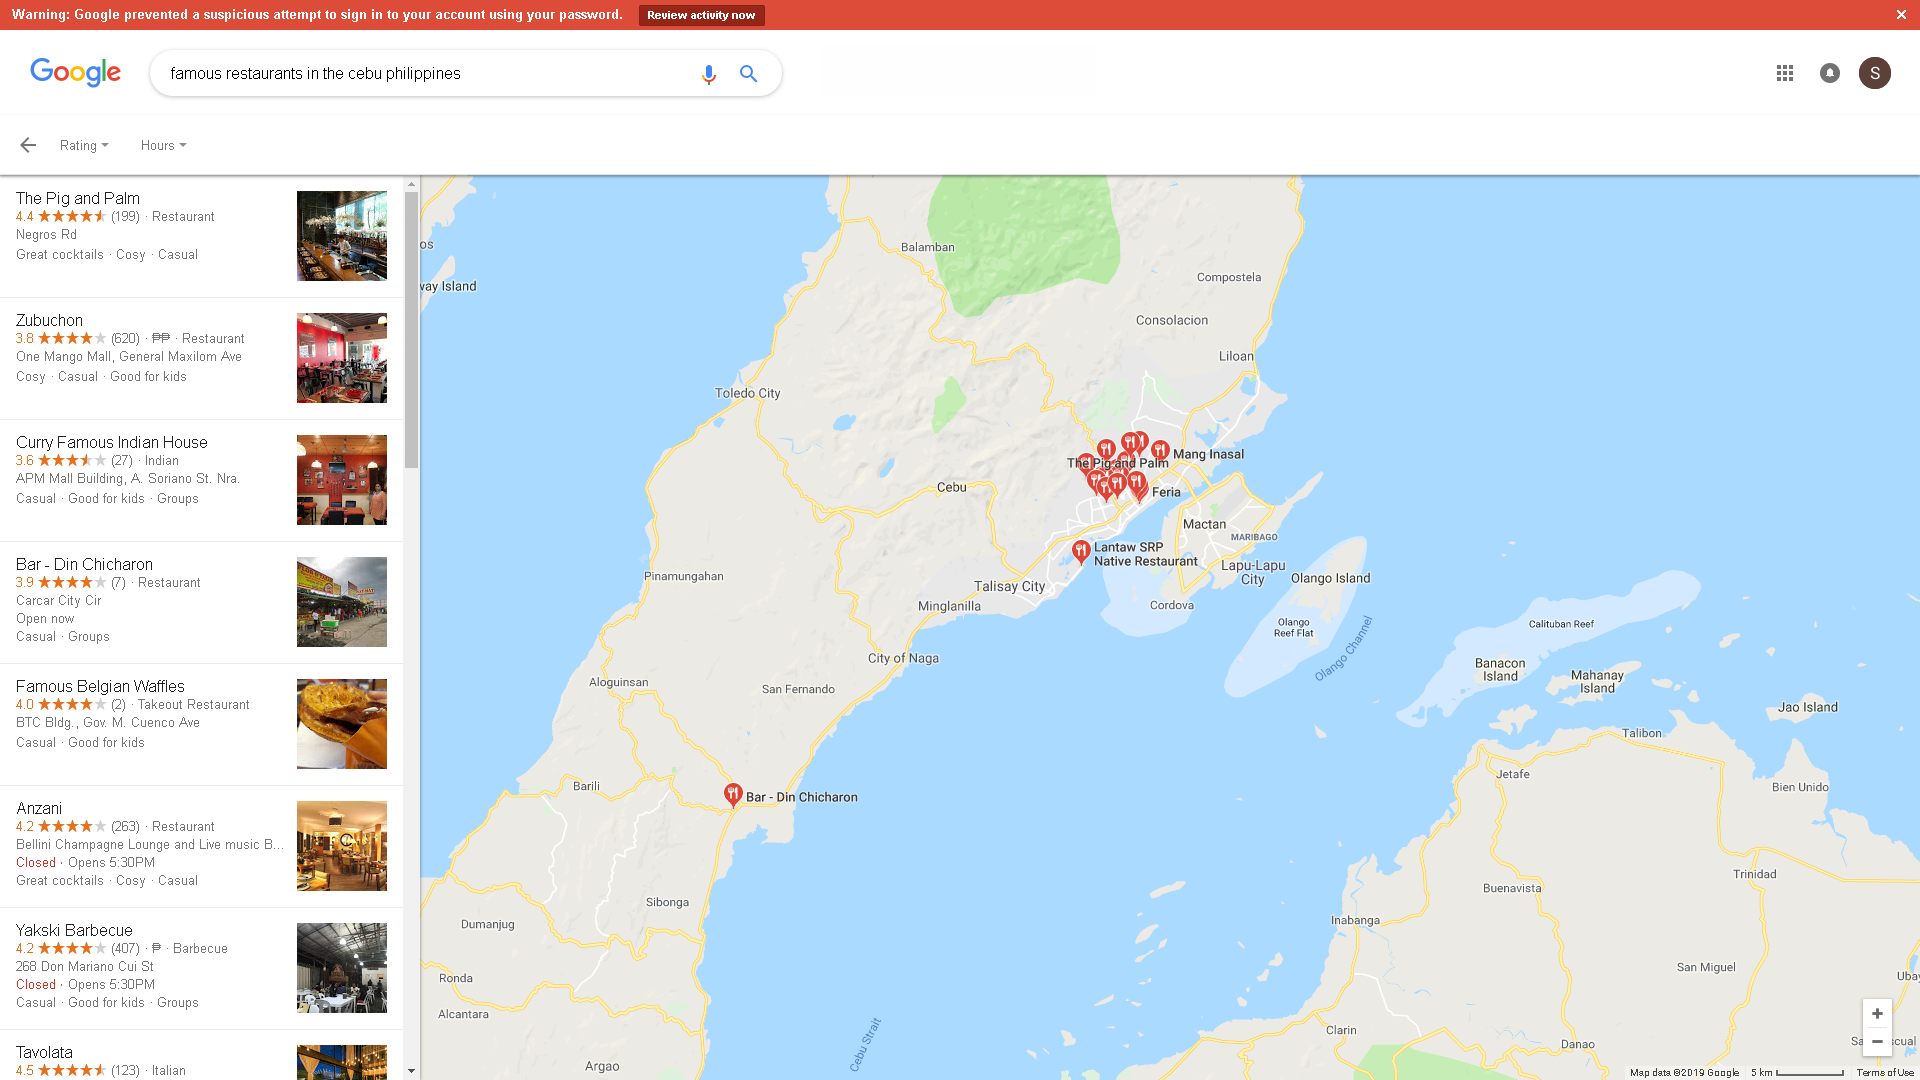Expand the Rating filter dropdown

pyautogui.click(x=84, y=145)
